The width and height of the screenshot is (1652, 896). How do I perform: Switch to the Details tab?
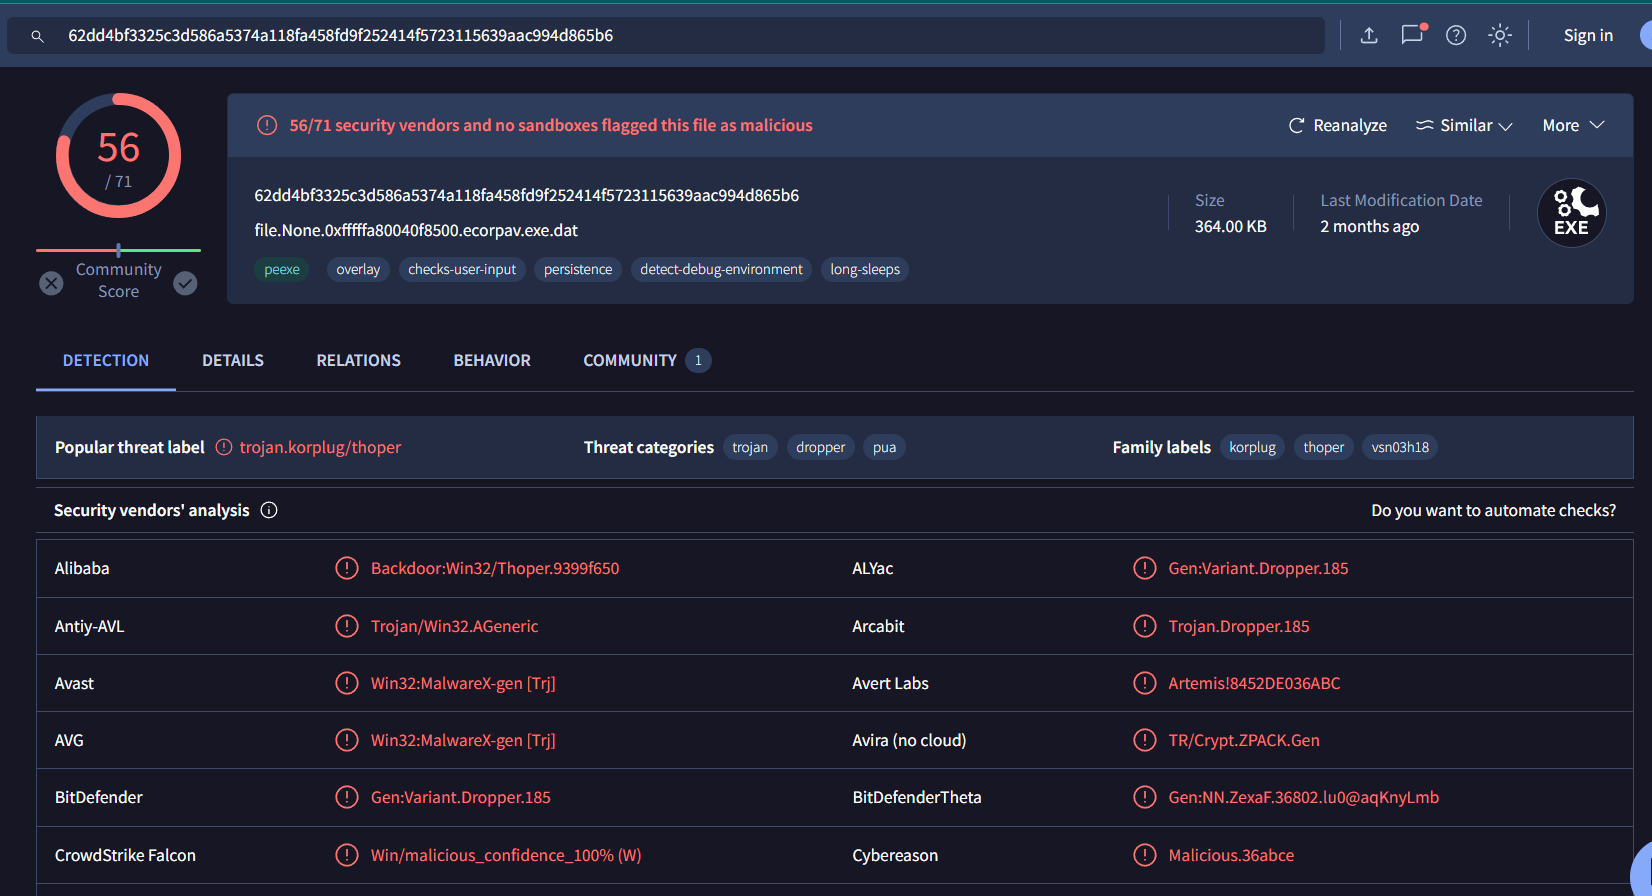233,360
